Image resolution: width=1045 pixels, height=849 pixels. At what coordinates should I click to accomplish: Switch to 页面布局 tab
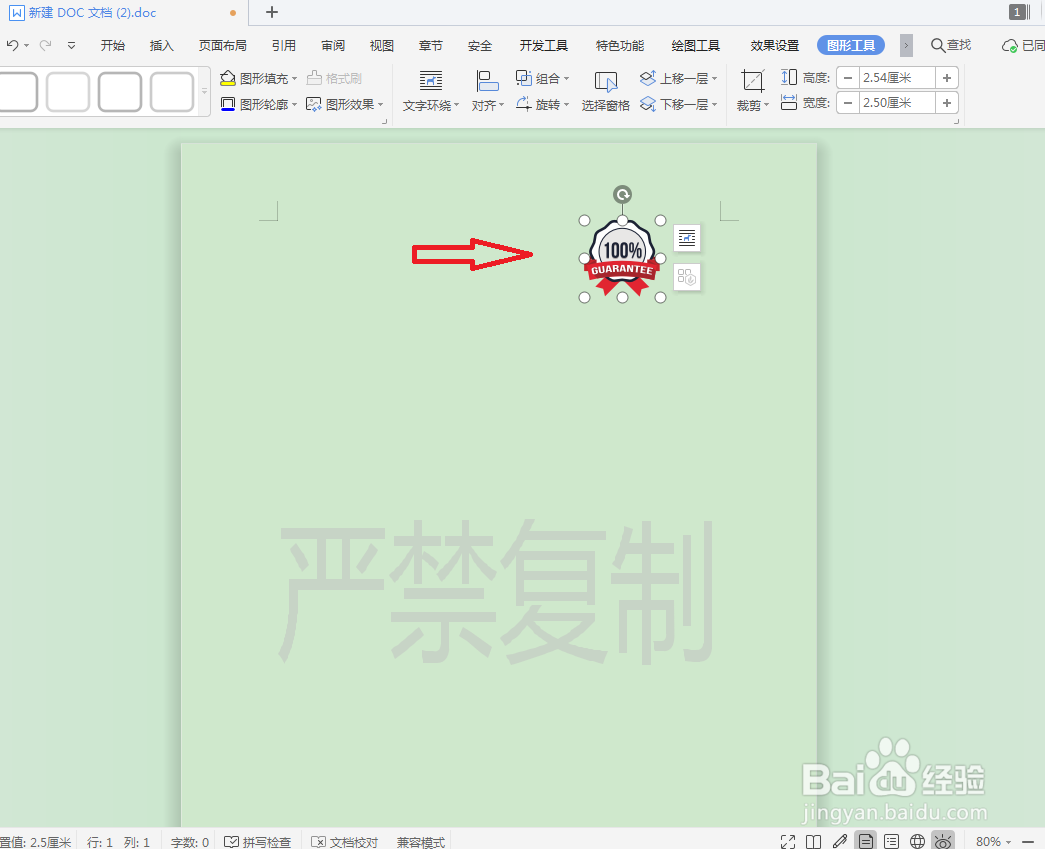223,45
